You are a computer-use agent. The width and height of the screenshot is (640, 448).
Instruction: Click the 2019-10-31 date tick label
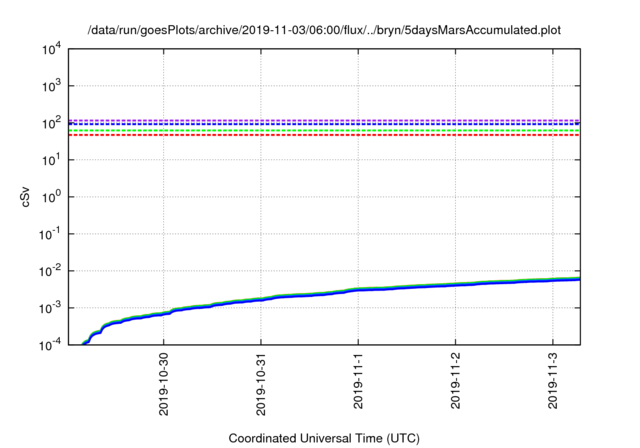(261, 384)
